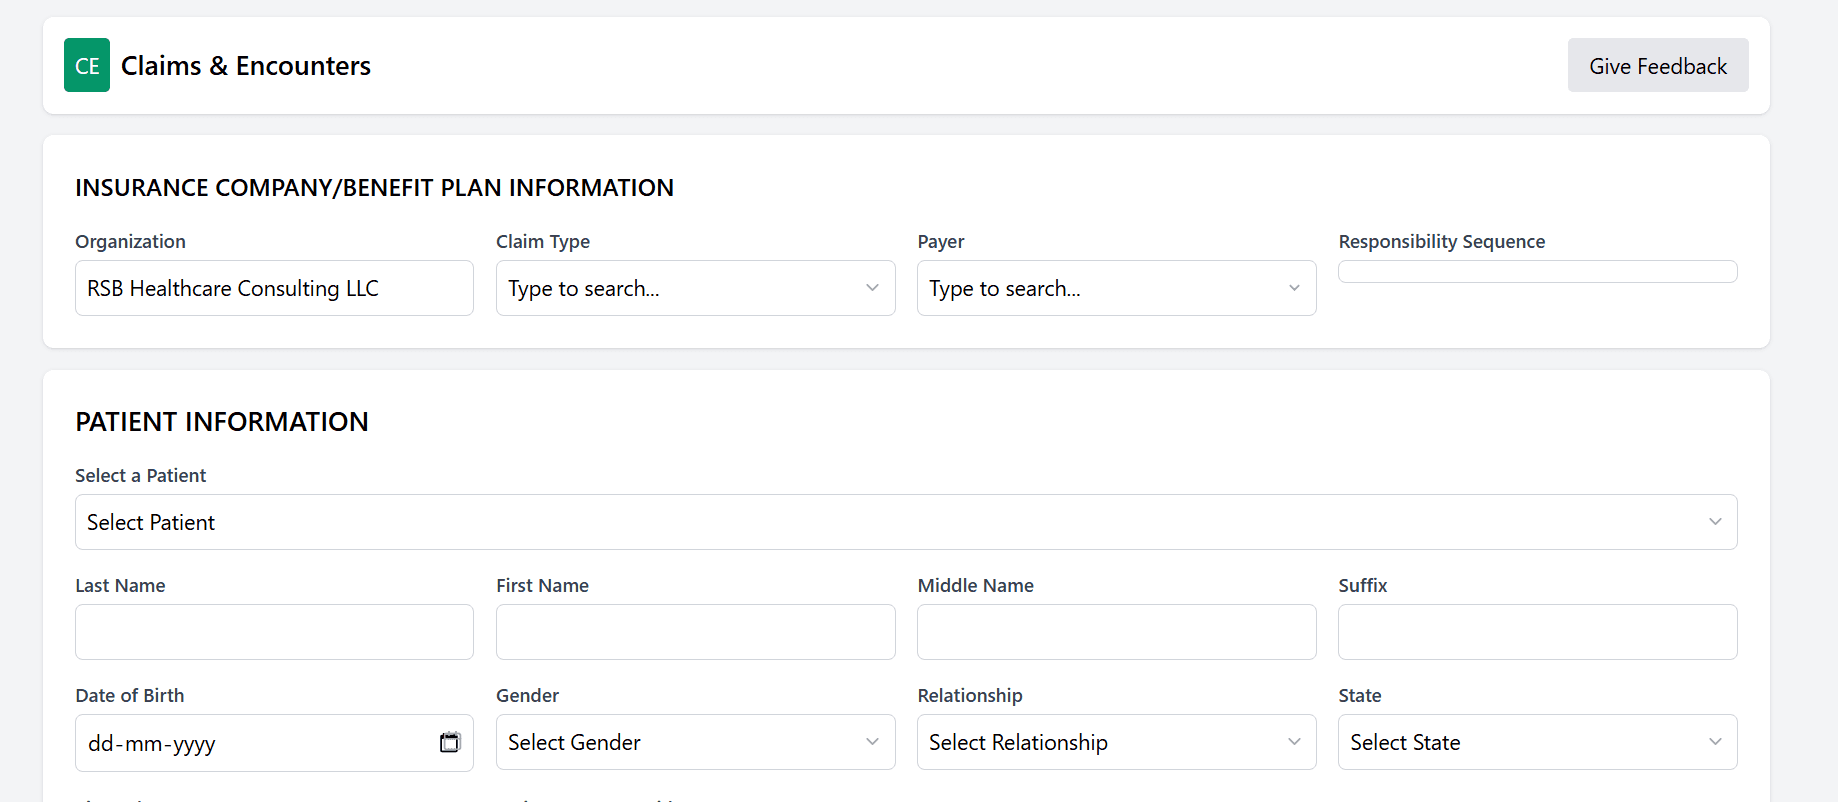Click the Last Name input field
The width and height of the screenshot is (1838, 802).
pos(274,632)
